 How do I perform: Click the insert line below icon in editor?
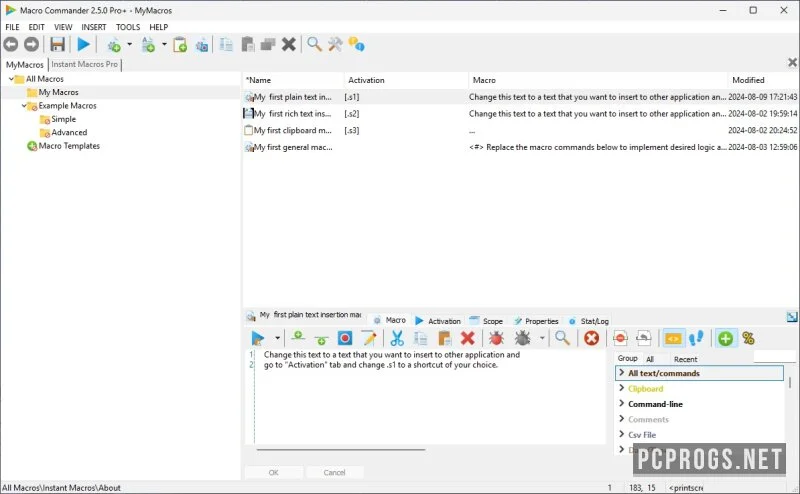tap(321, 339)
